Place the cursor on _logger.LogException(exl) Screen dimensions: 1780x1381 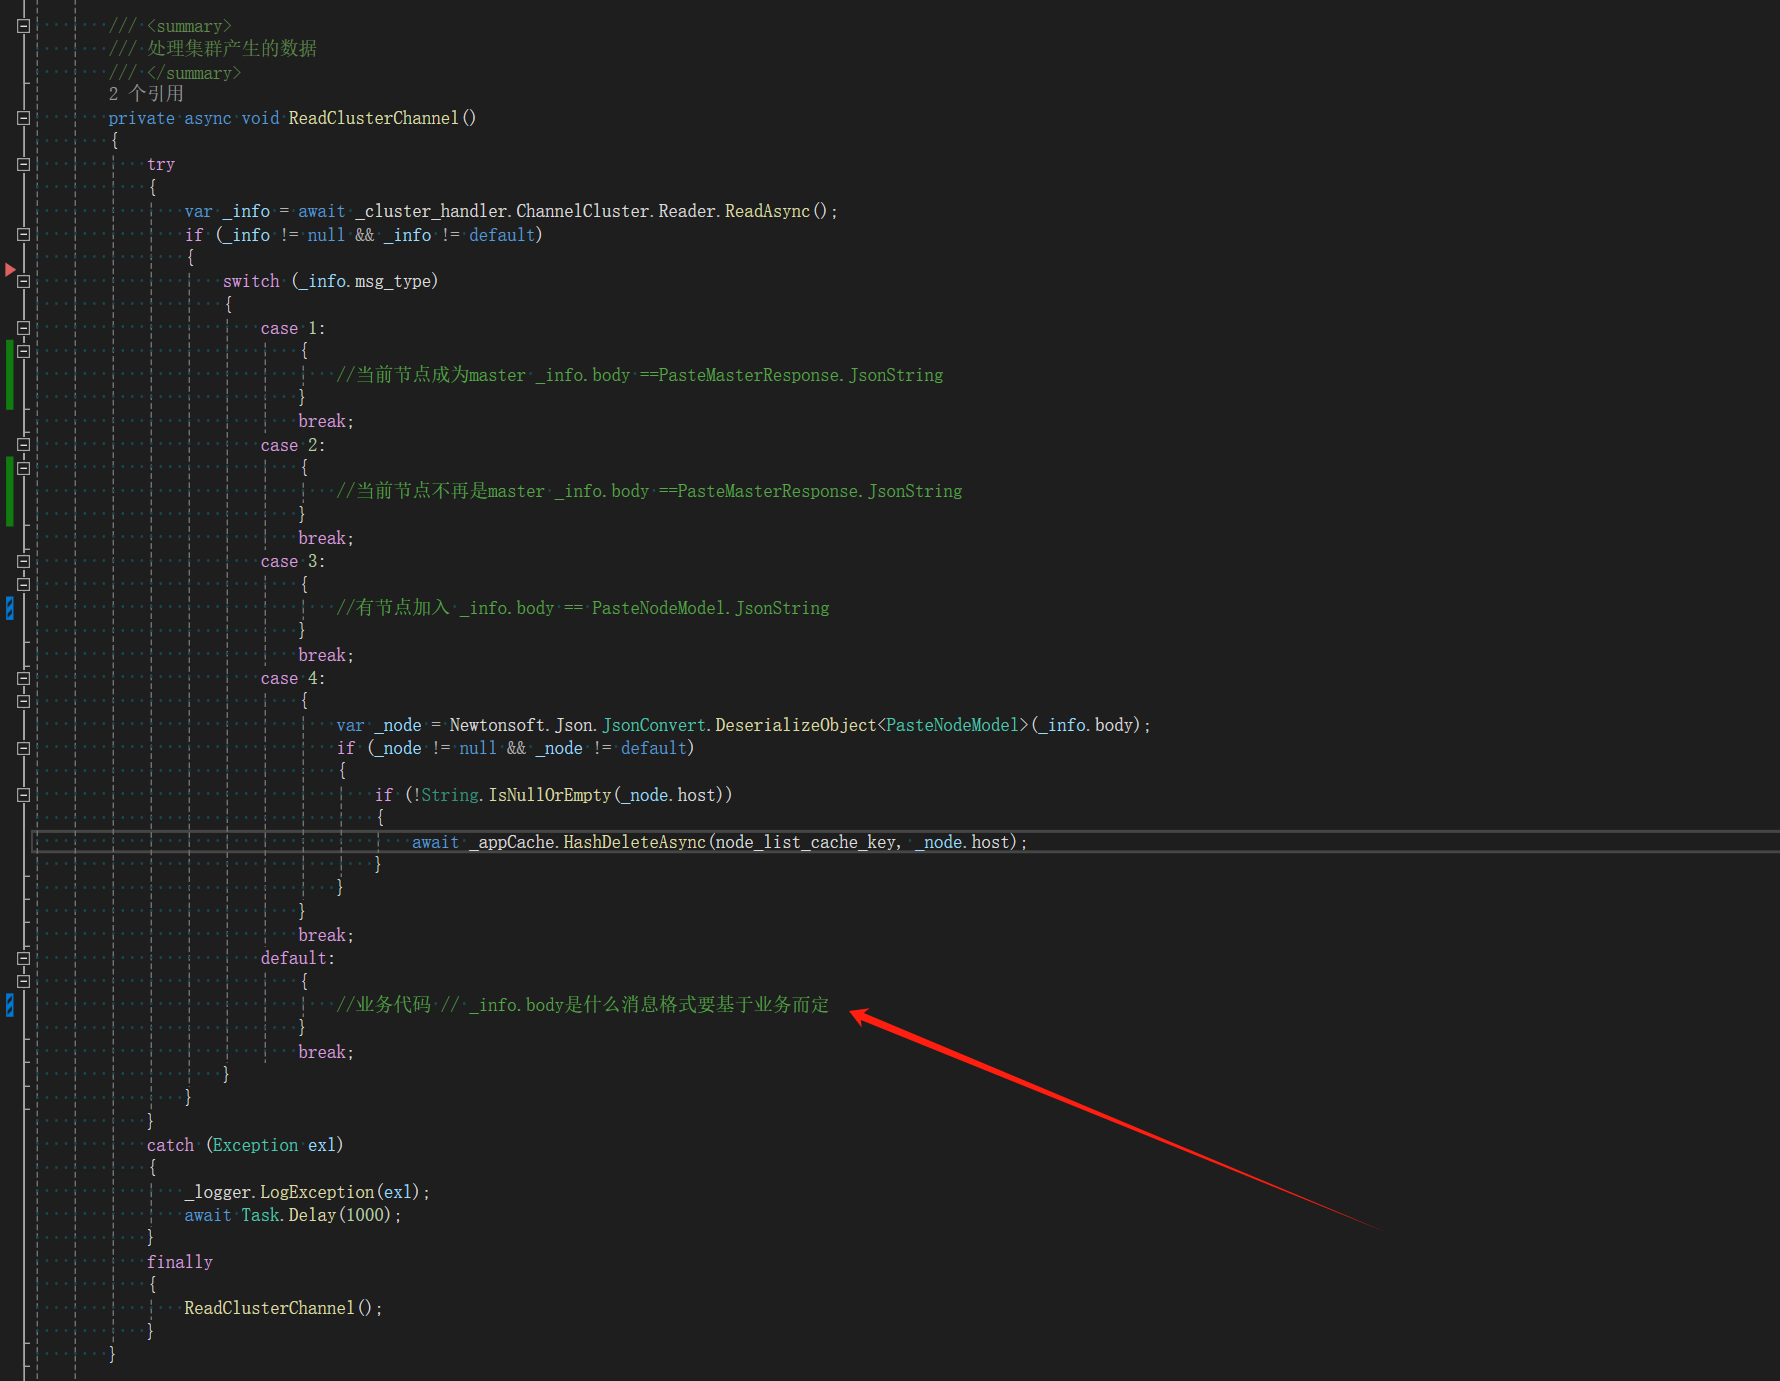coord(306,1192)
